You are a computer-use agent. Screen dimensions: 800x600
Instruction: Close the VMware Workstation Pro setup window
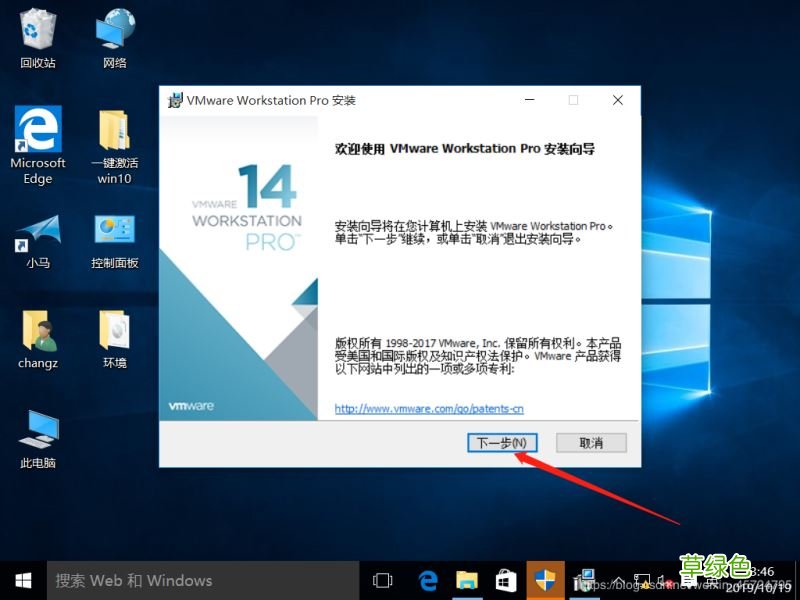coord(617,100)
